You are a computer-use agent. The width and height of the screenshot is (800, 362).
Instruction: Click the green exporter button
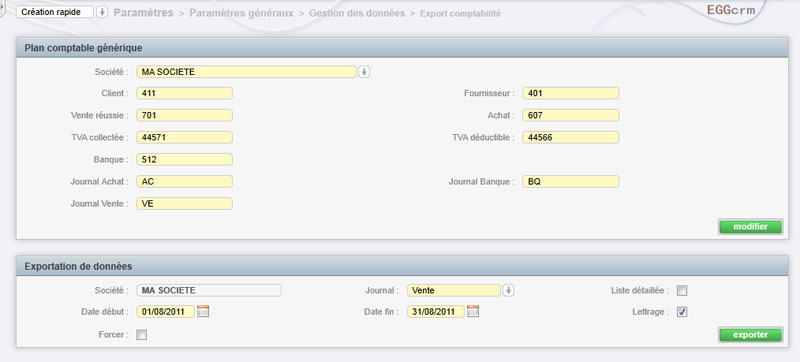[x=750, y=335]
